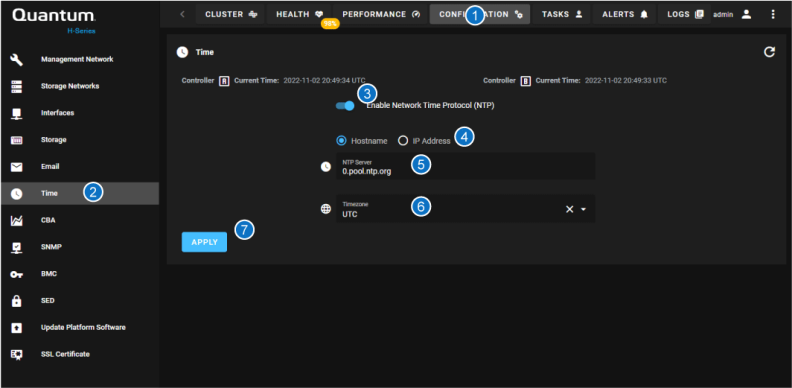Clear the Timezone selection with X
792x388 pixels.
coord(569,209)
